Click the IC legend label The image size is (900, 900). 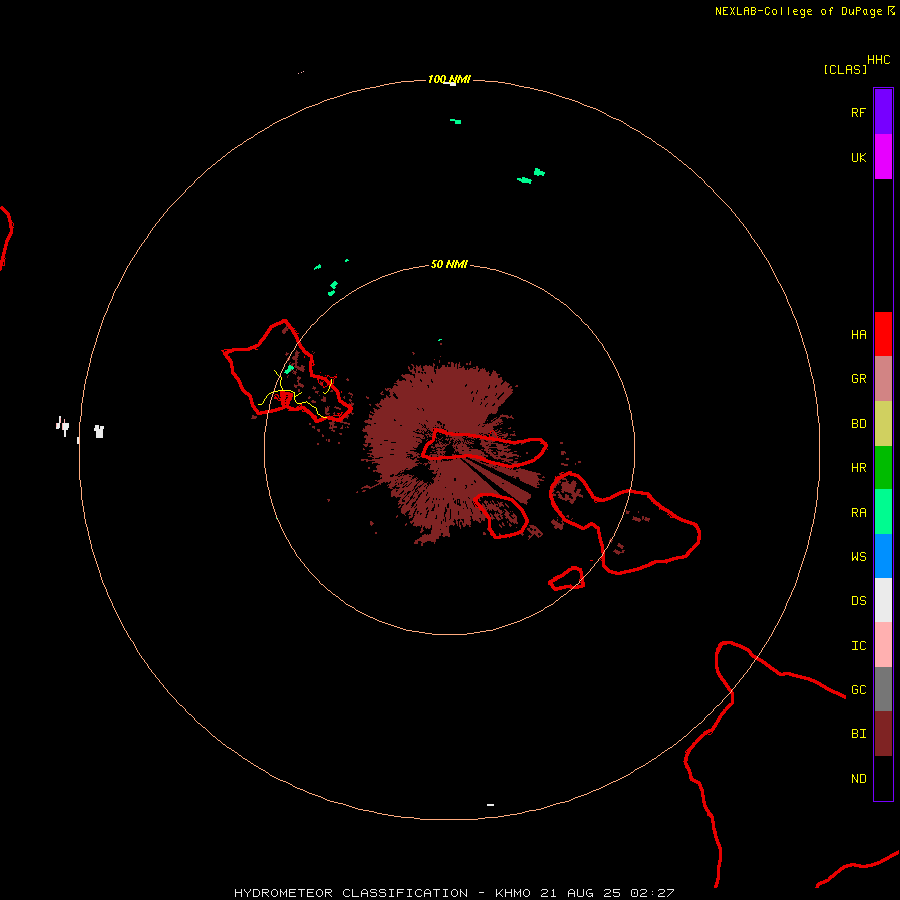coord(858,645)
